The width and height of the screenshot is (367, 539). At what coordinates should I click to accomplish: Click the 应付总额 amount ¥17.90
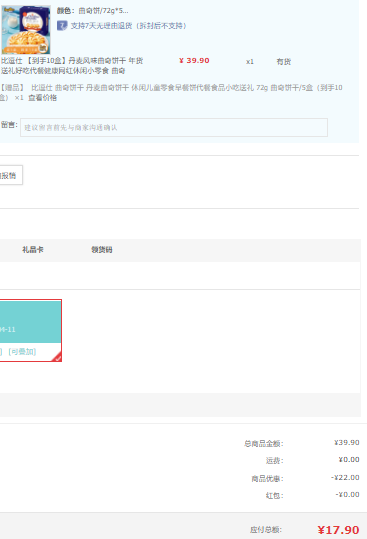338,530
